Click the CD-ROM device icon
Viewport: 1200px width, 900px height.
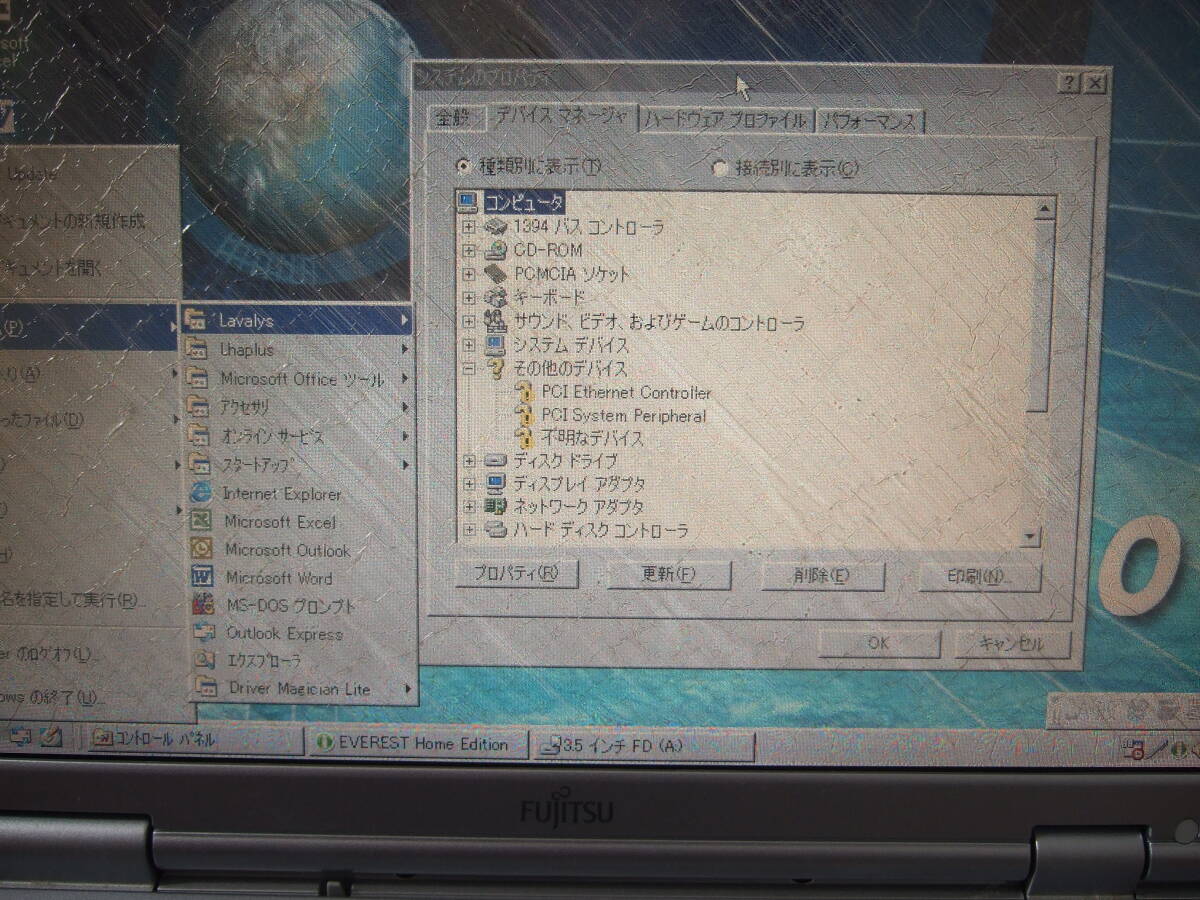point(496,250)
